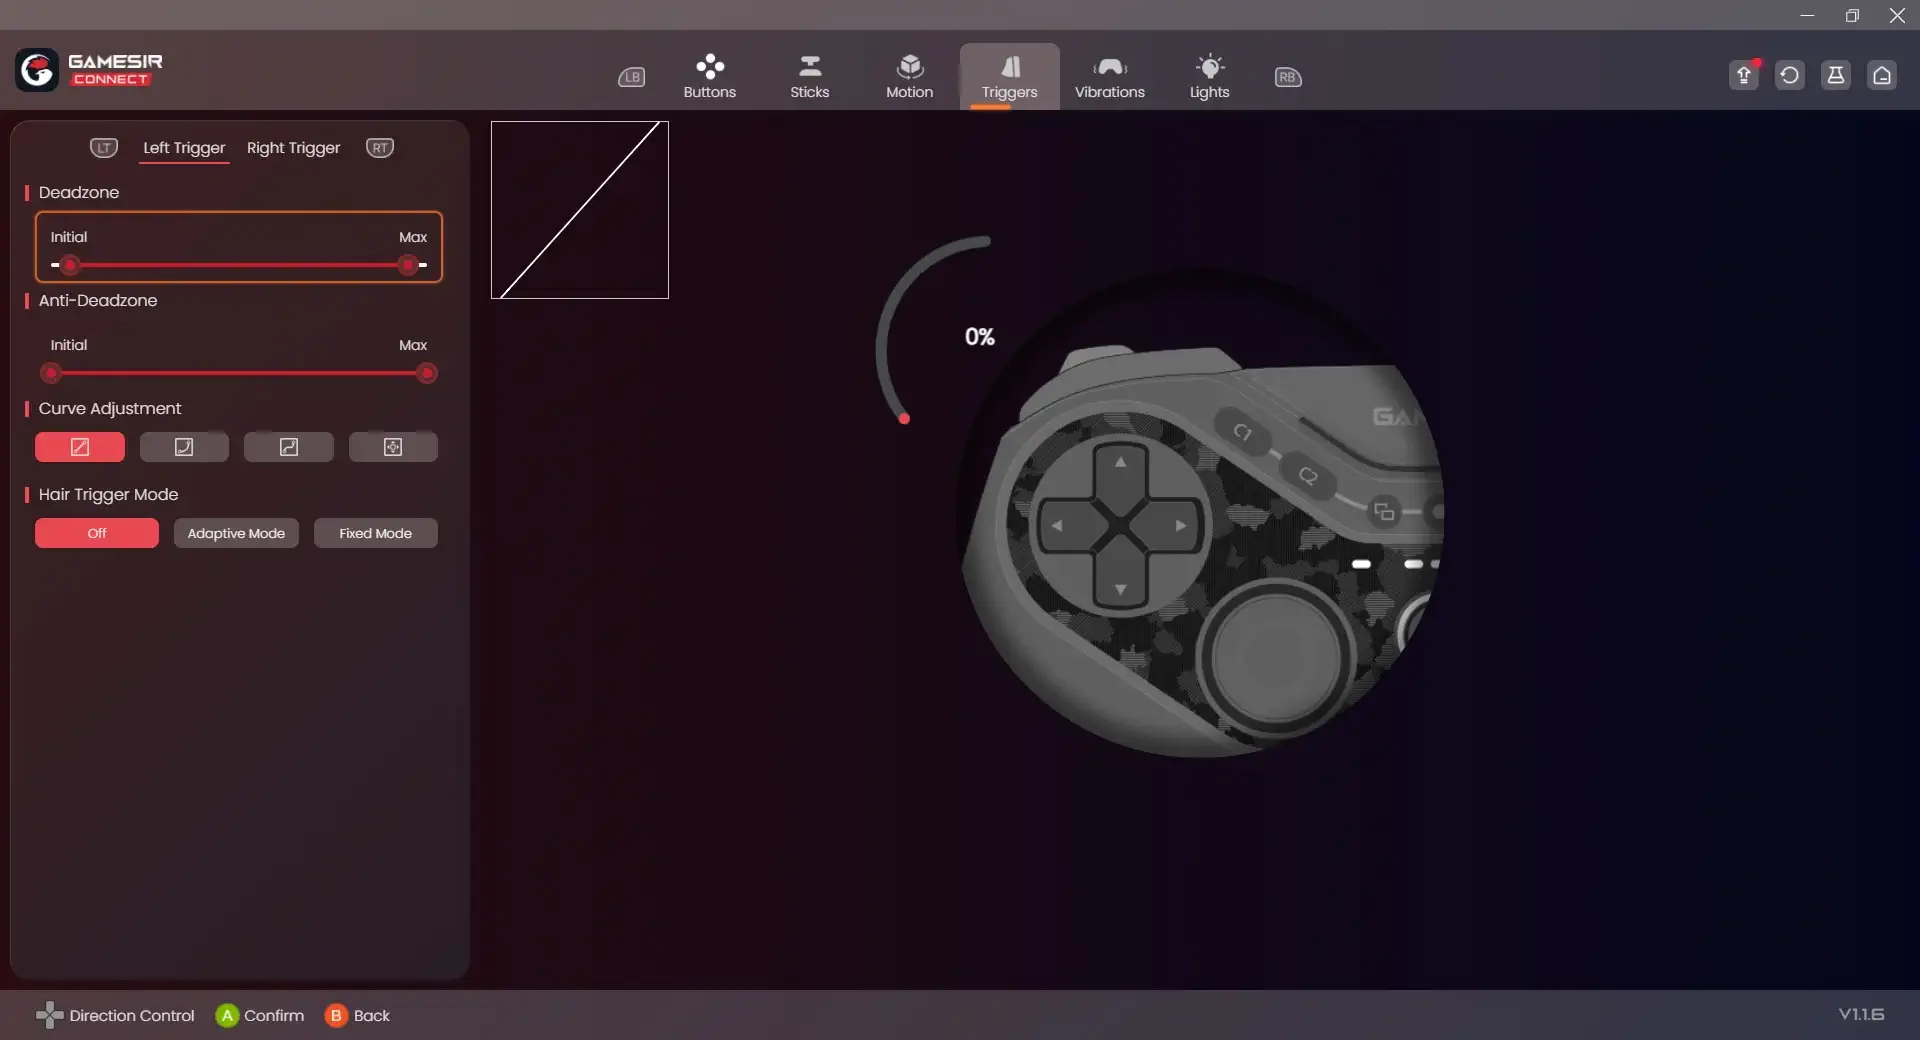Select the second curve adjustment preset
The height and width of the screenshot is (1040, 1920).
(184, 447)
